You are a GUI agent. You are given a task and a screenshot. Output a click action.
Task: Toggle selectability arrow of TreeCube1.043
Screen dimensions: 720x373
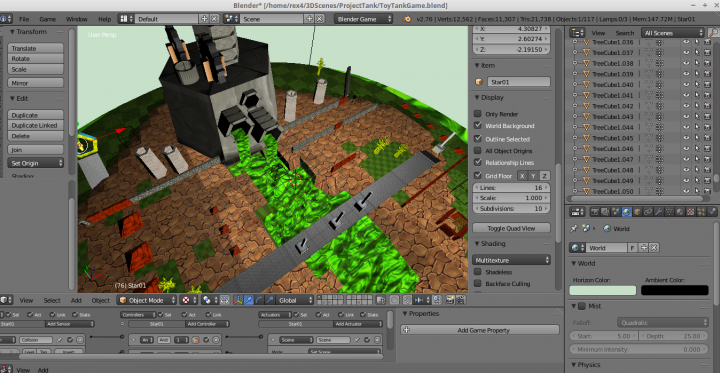[x=697, y=116]
